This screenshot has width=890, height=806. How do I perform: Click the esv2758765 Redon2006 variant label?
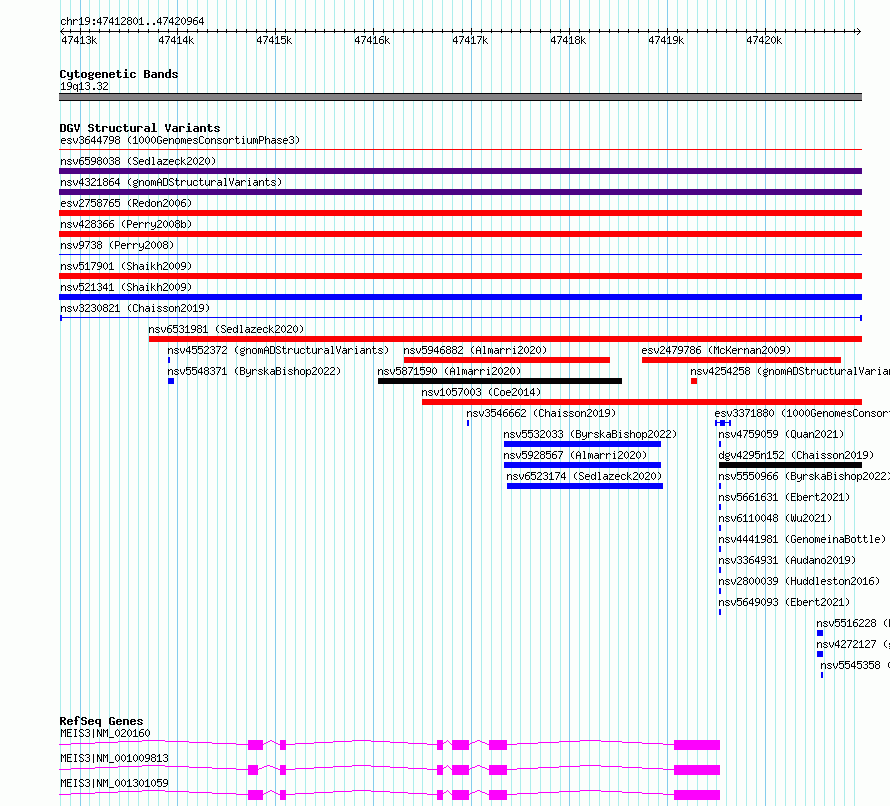click(x=126, y=203)
